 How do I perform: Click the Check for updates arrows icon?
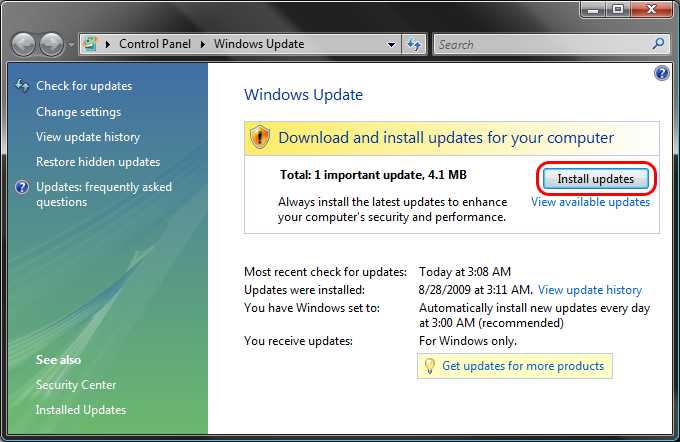(22, 85)
